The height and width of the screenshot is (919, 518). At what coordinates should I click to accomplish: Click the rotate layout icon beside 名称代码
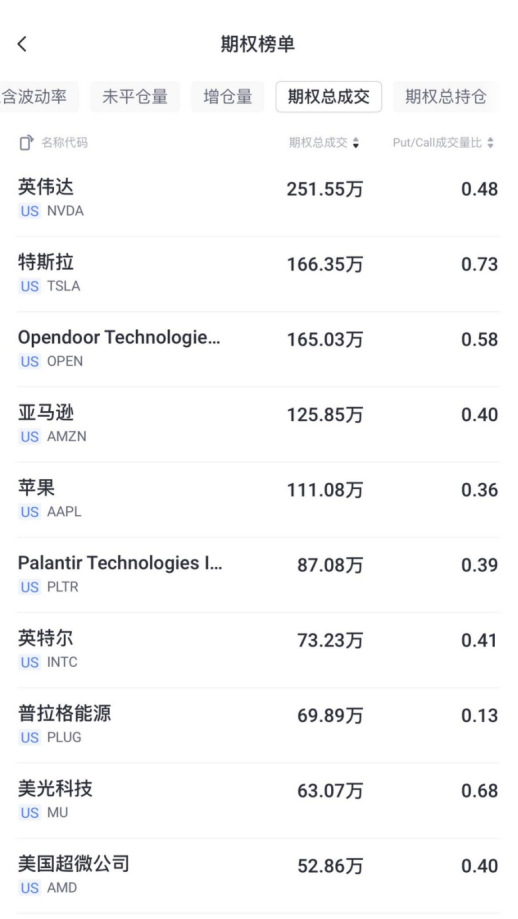(x=26, y=142)
